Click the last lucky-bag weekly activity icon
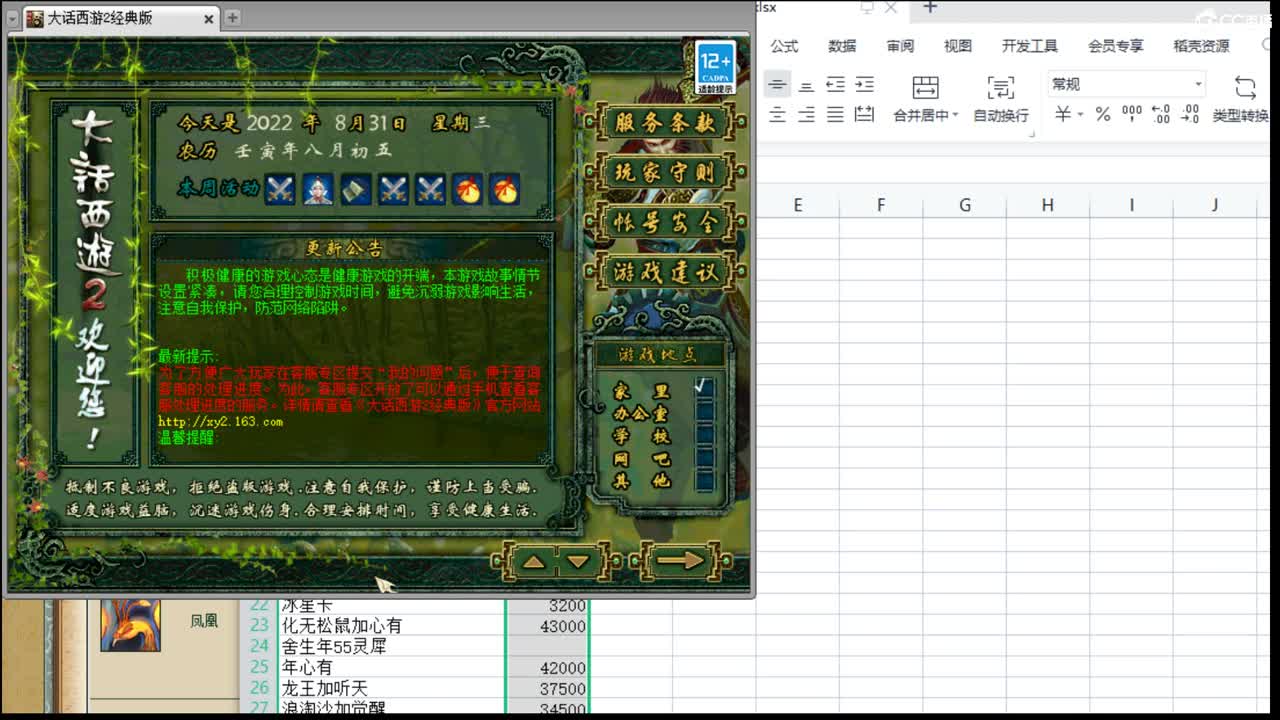The width and height of the screenshot is (1280, 720). [x=504, y=188]
